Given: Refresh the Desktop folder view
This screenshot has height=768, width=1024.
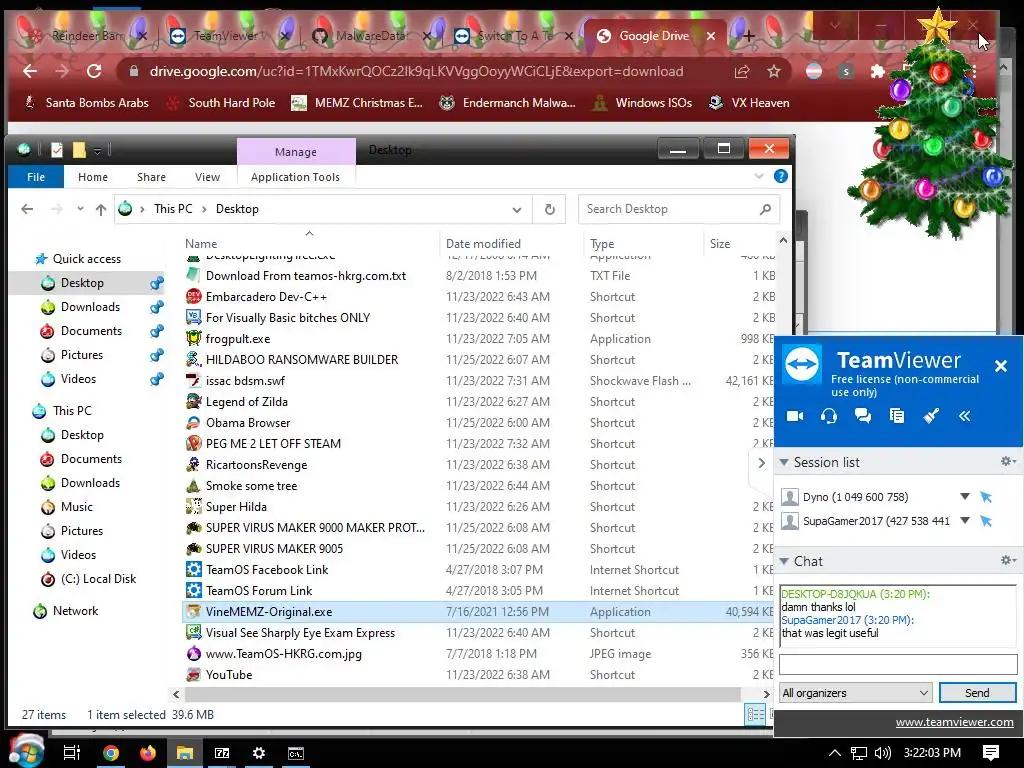Looking at the screenshot, I should coord(549,209).
